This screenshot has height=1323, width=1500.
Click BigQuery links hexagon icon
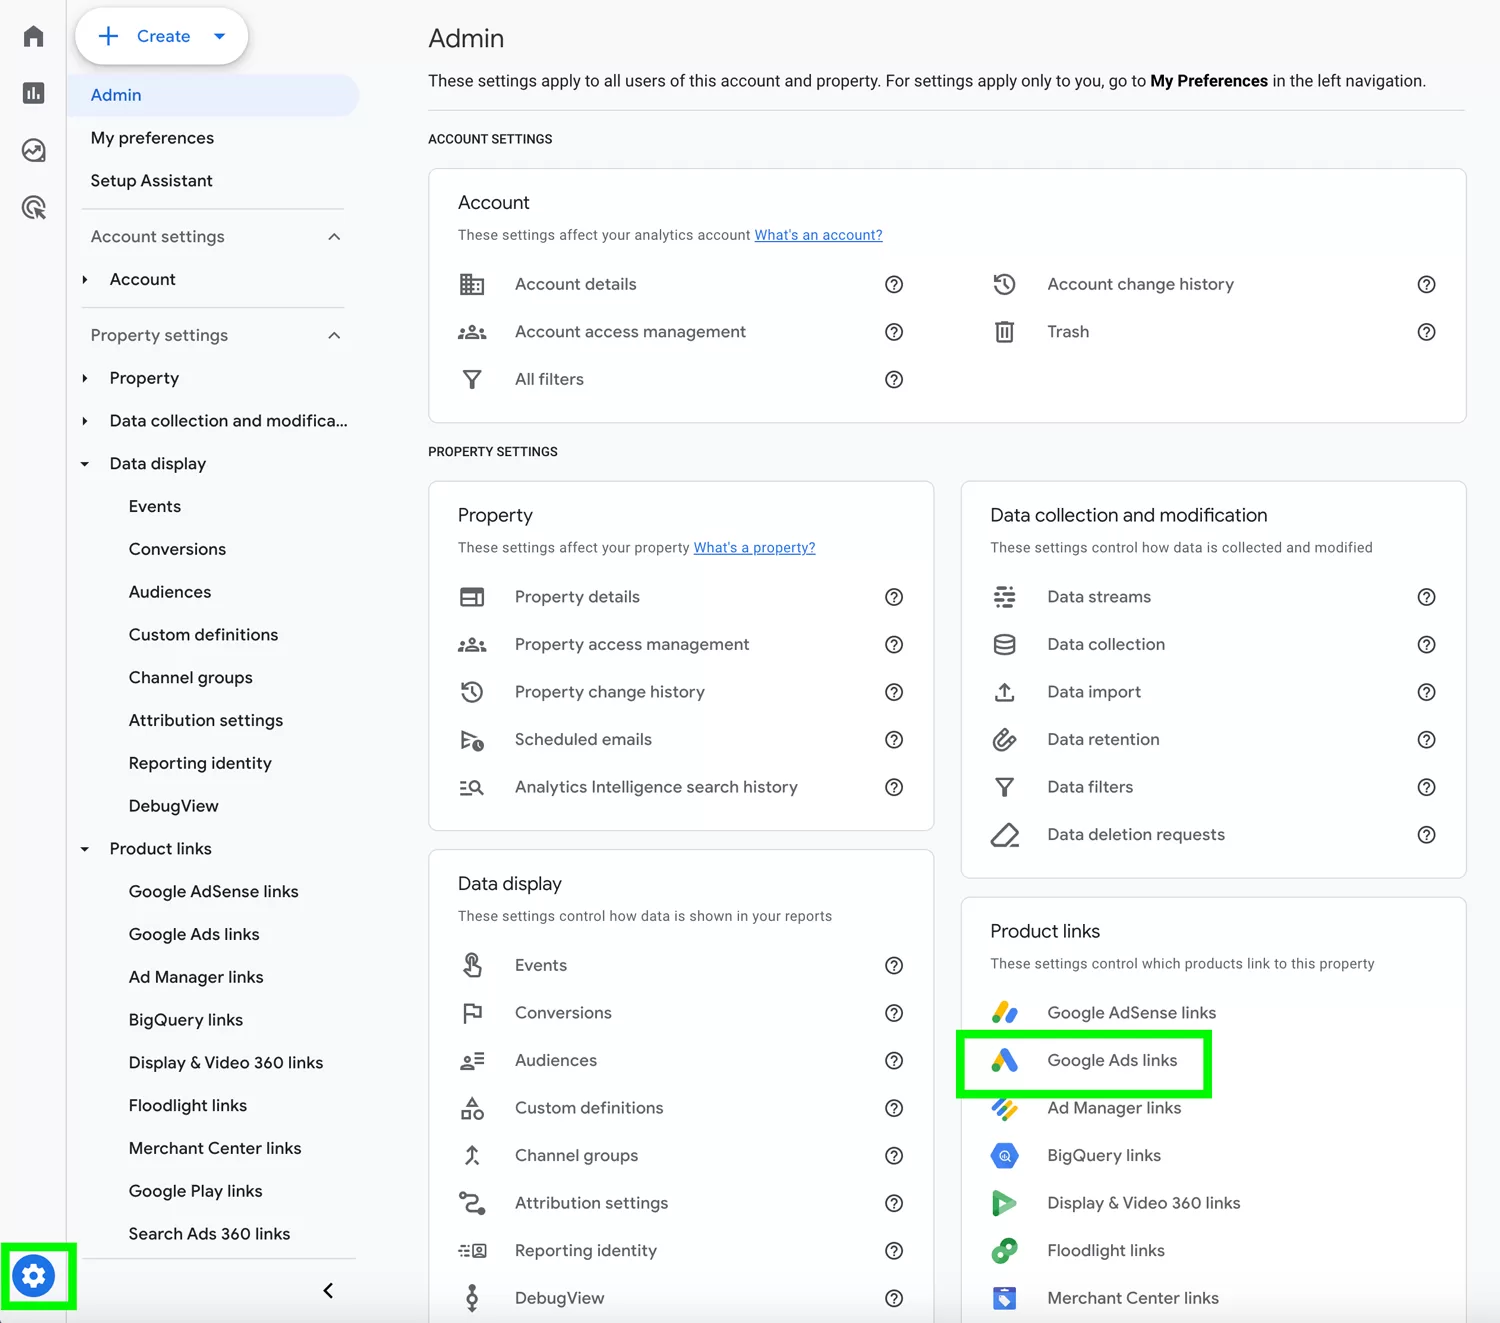[1004, 1155]
